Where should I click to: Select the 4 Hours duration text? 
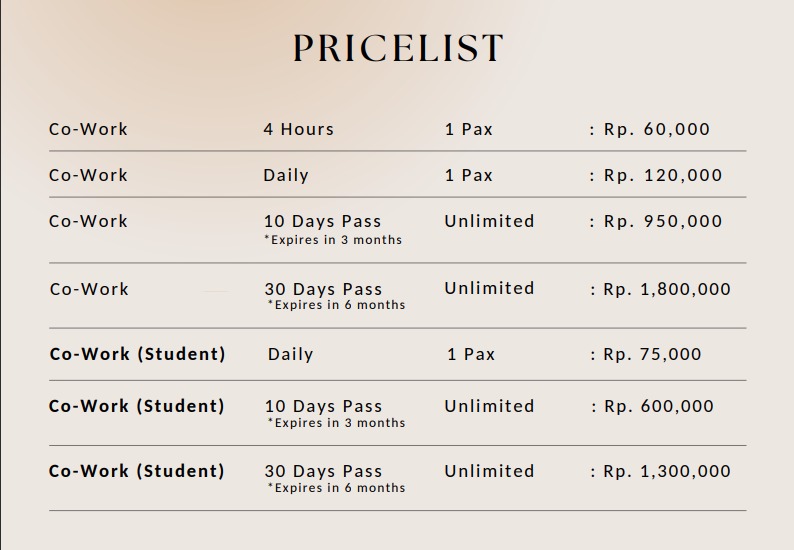point(298,129)
